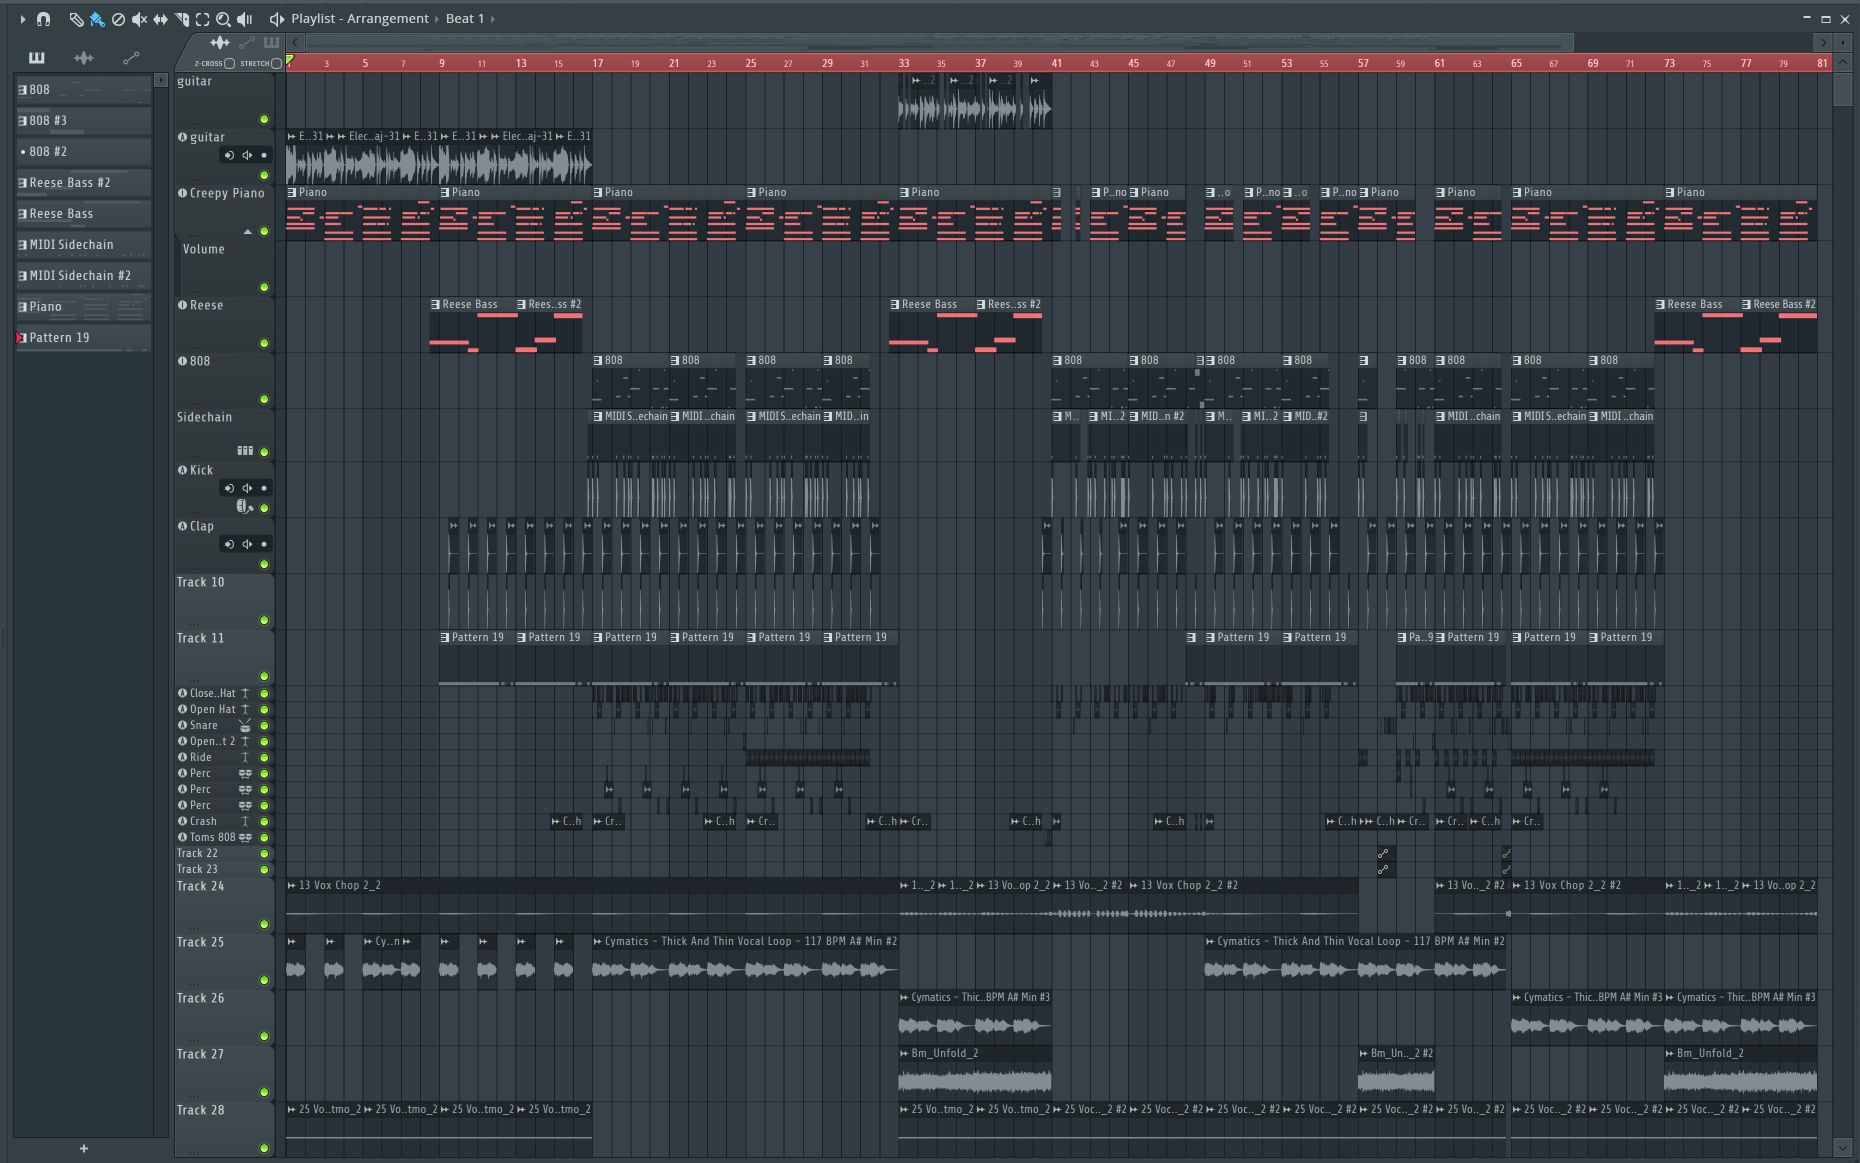Select Reese Bass #2 pattern in picker
This screenshot has width=1860, height=1163.
click(x=83, y=182)
